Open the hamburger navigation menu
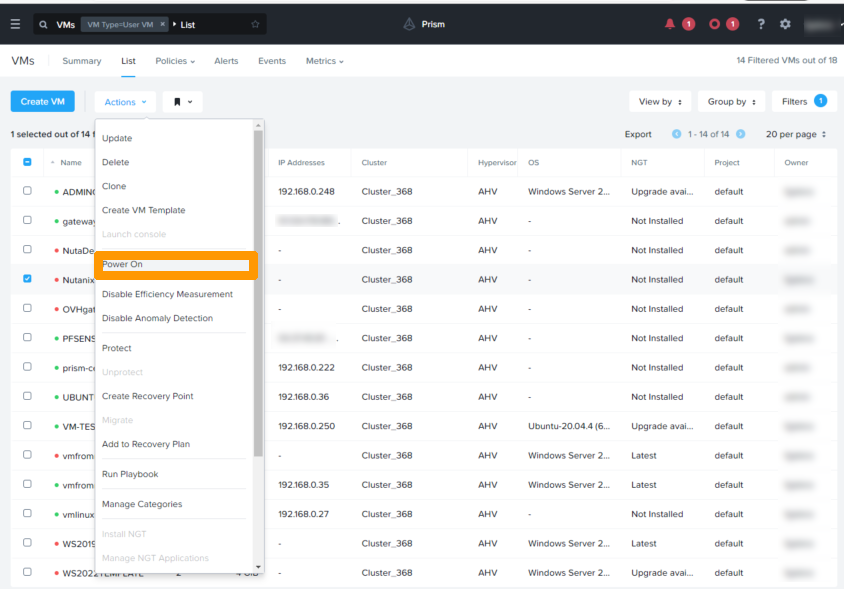Image resolution: width=844 pixels, height=589 pixels. [15, 24]
